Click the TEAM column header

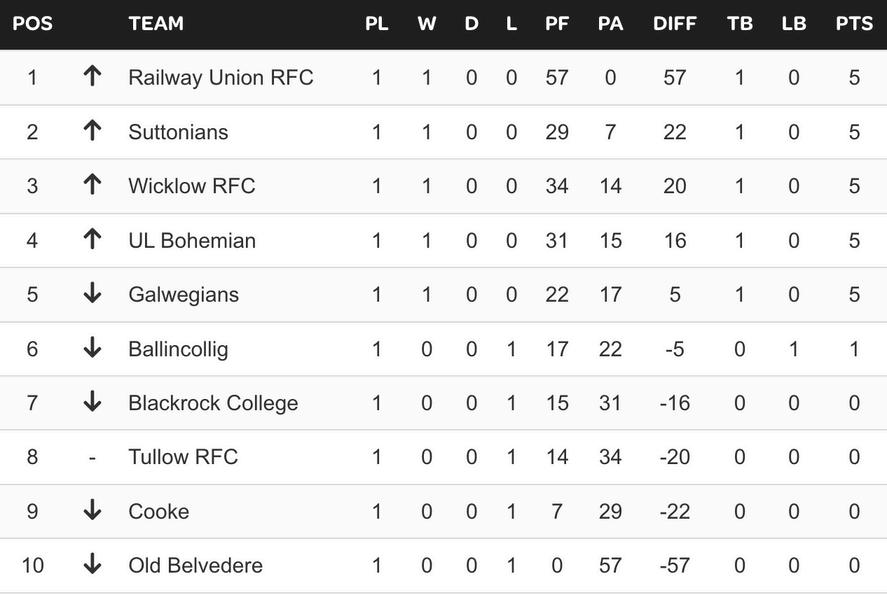pyautogui.click(x=156, y=23)
